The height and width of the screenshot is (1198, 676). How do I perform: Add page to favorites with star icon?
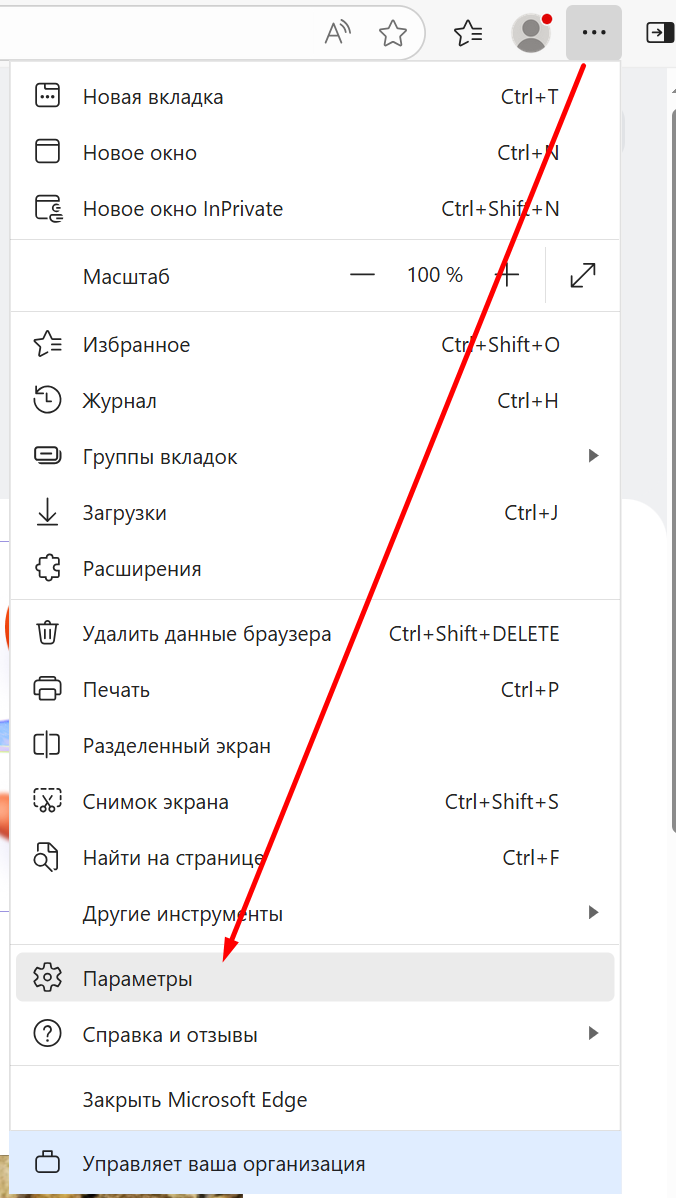[x=392, y=33]
